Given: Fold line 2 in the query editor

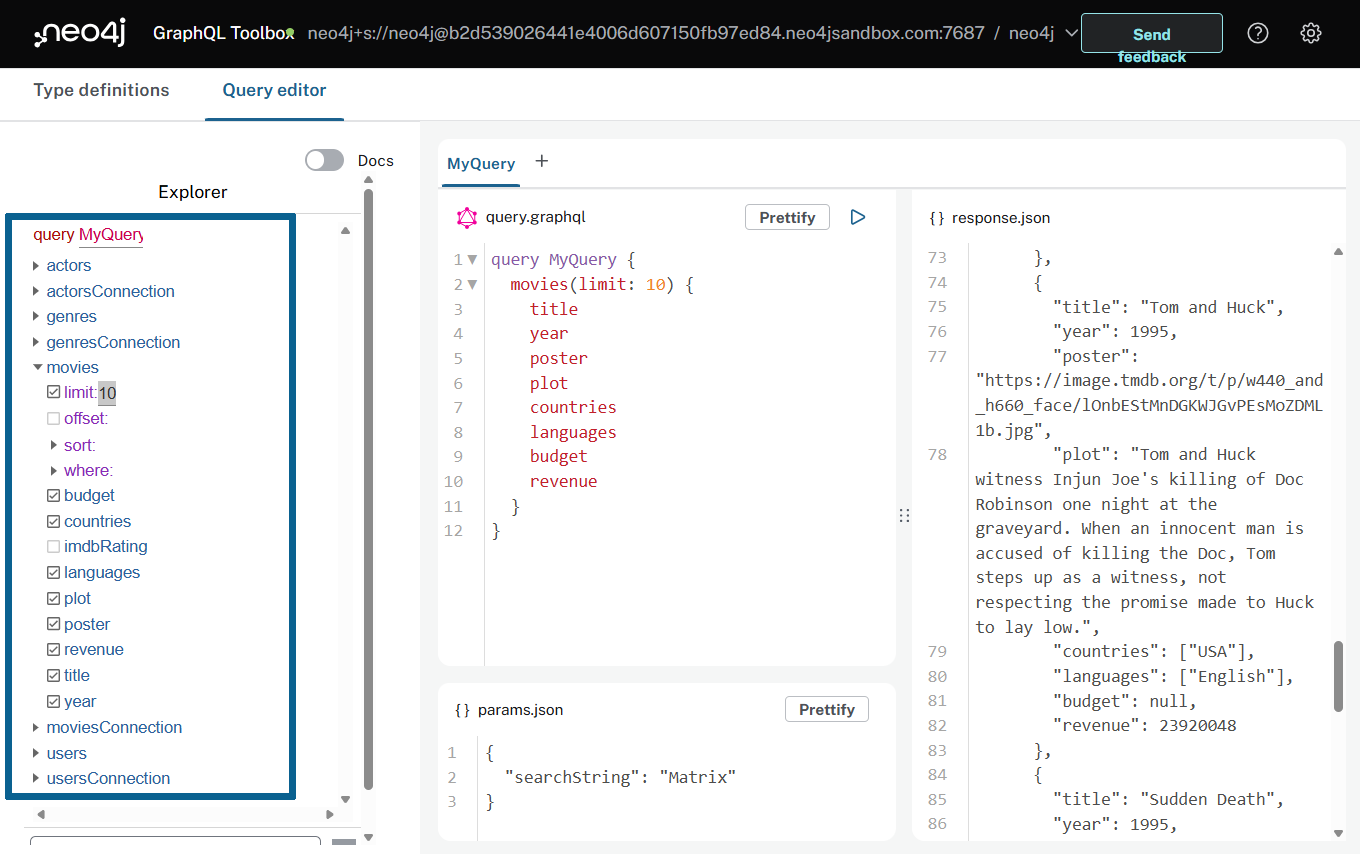Looking at the screenshot, I should [473, 284].
